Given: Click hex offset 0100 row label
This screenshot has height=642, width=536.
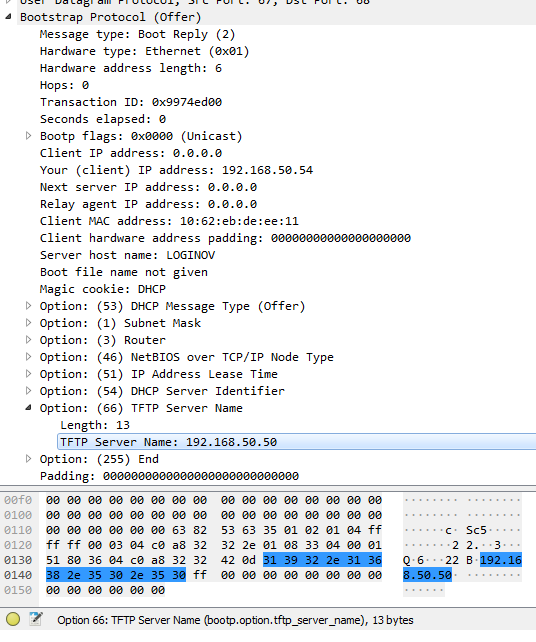Looking at the screenshot, I should tap(18, 515).
